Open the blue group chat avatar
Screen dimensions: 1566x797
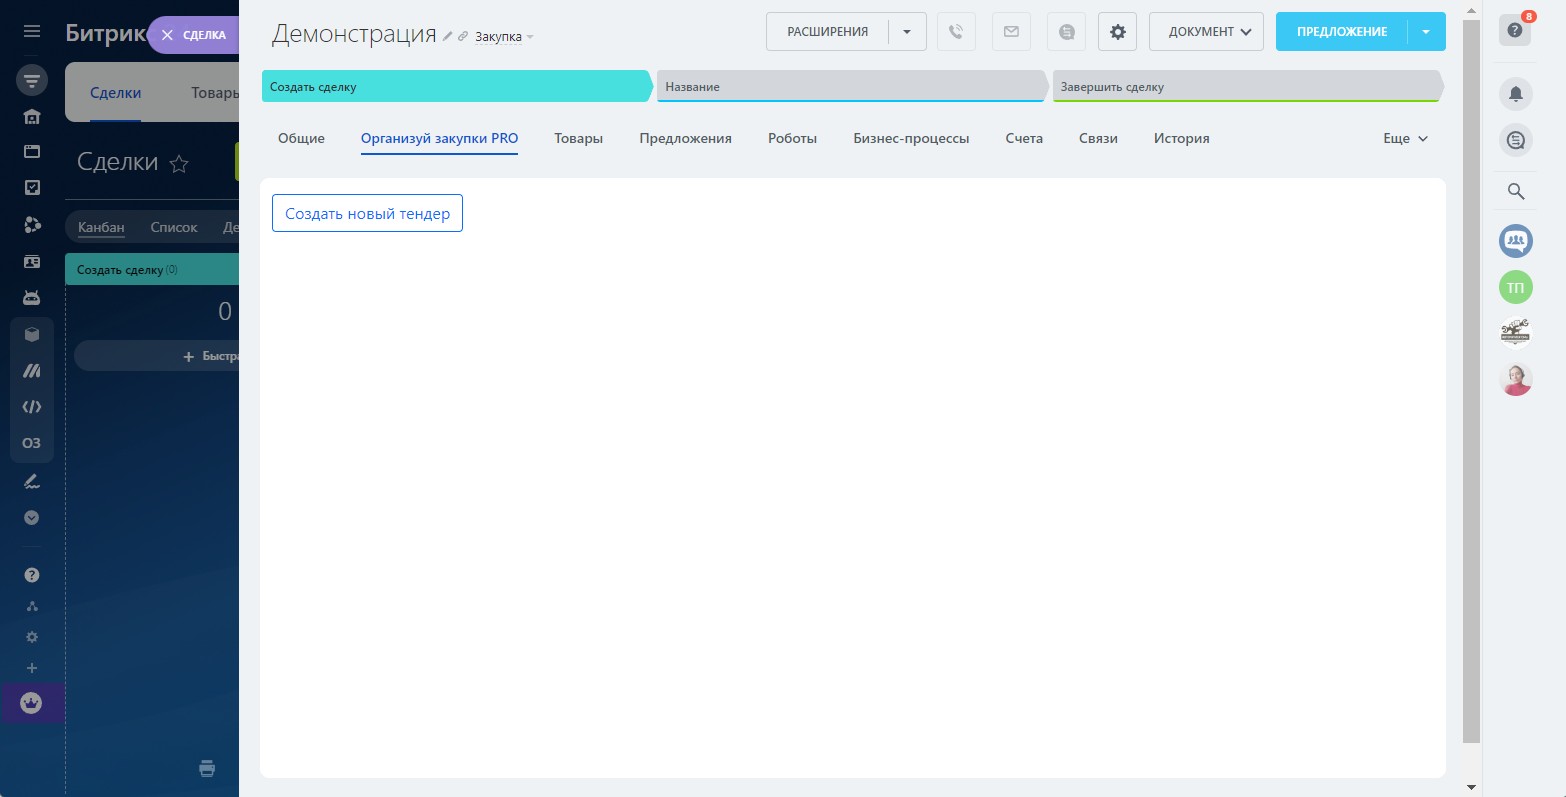click(x=1516, y=240)
